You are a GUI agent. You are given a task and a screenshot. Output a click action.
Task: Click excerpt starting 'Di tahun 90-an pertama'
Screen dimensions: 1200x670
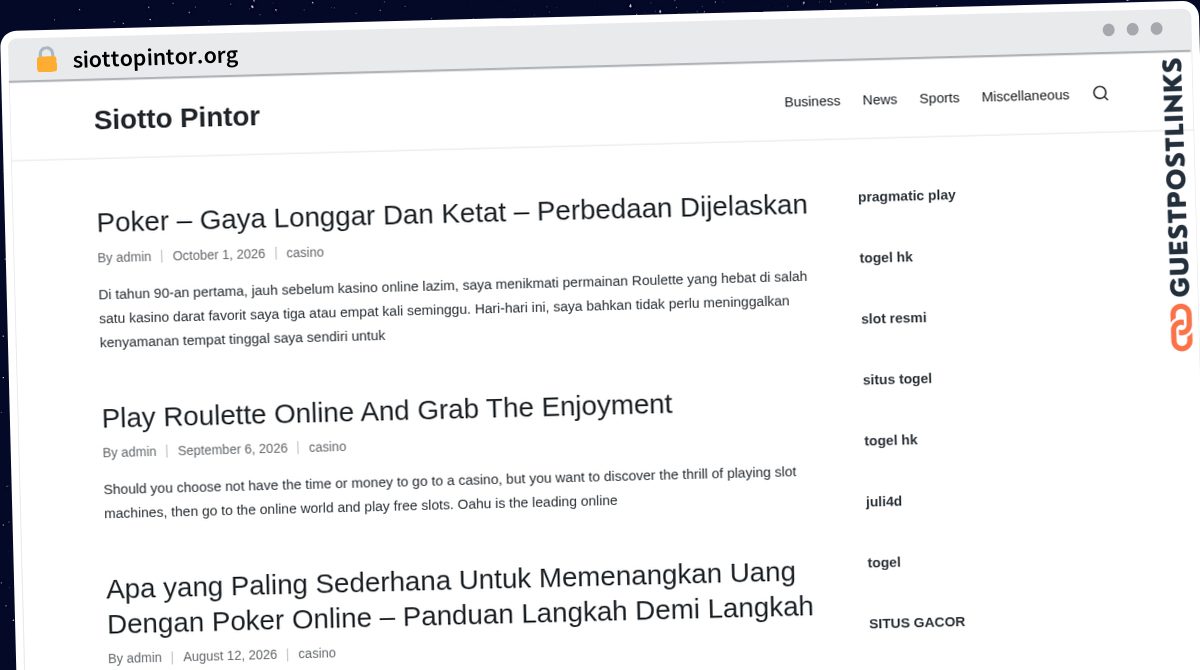point(453,308)
